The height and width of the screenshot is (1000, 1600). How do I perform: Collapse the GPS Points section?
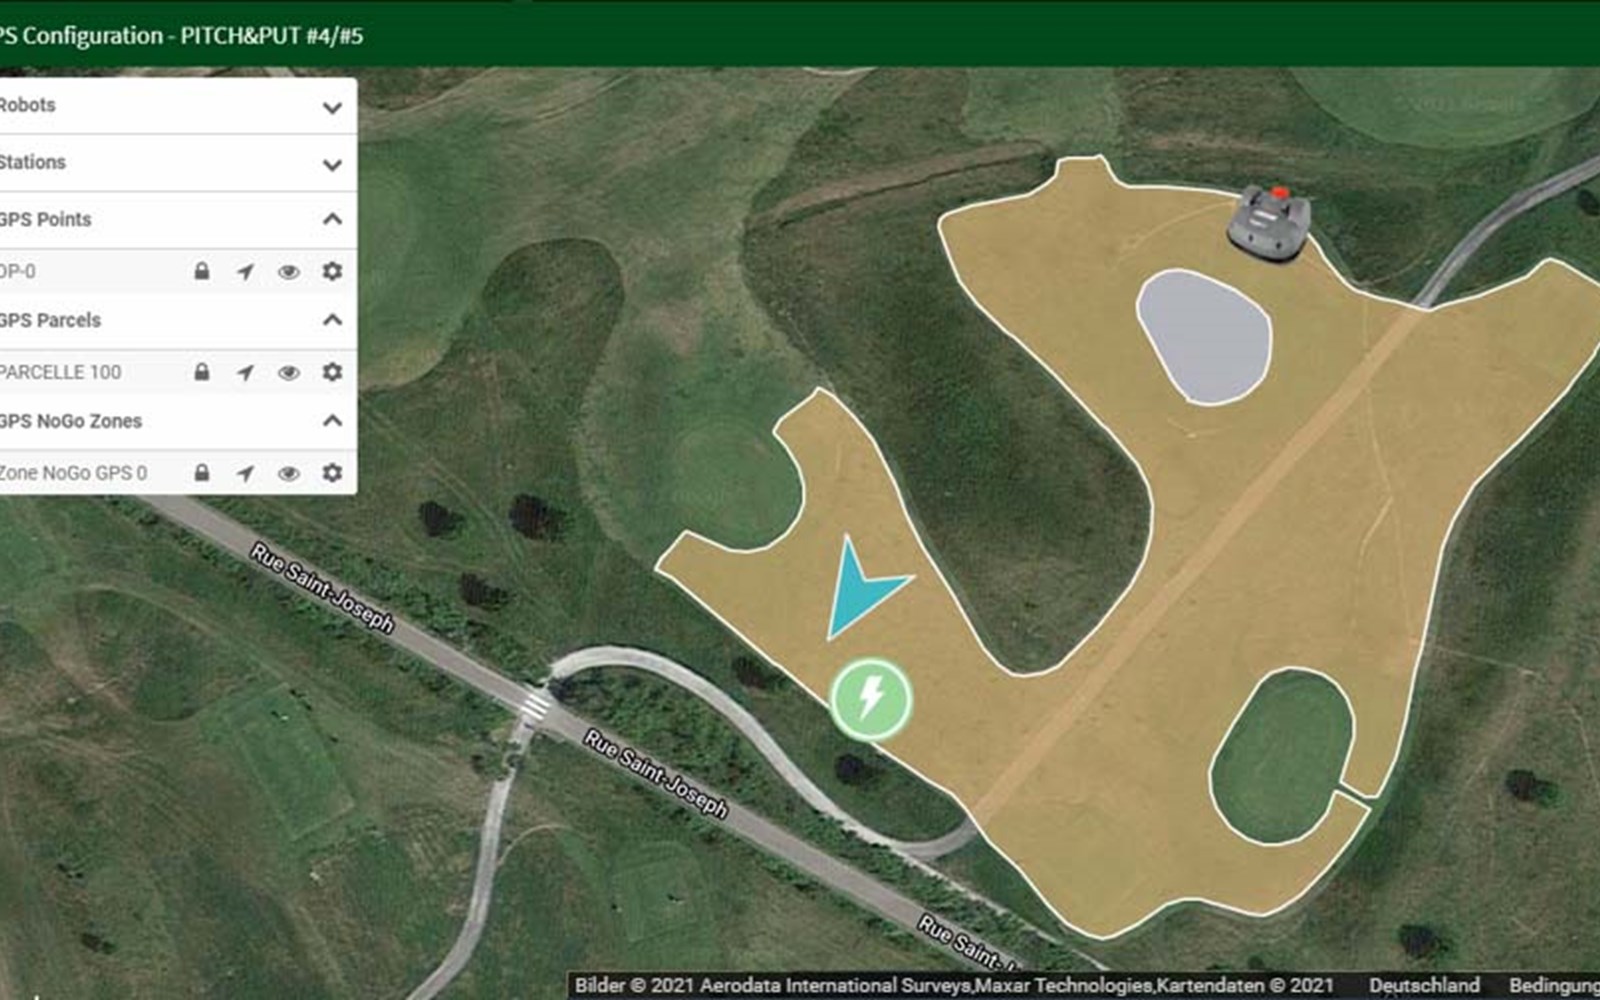coord(332,219)
